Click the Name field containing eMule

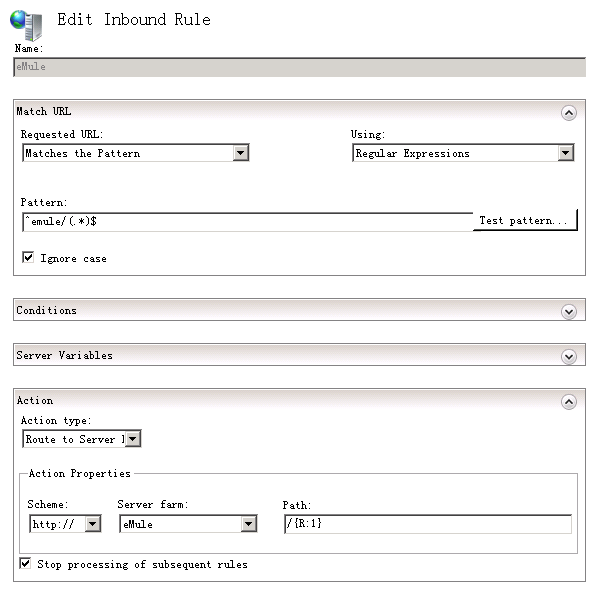(x=299, y=67)
